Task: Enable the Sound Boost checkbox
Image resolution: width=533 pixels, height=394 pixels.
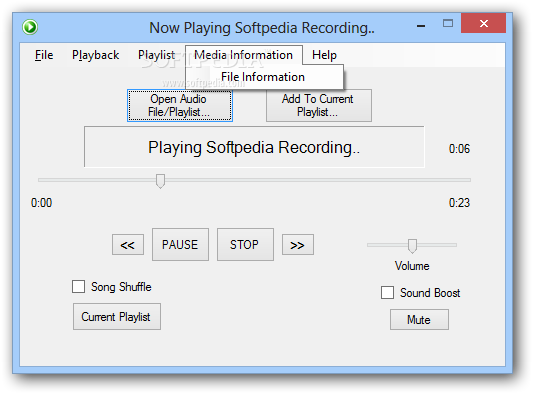Action: pyautogui.click(x=387, y=292)
